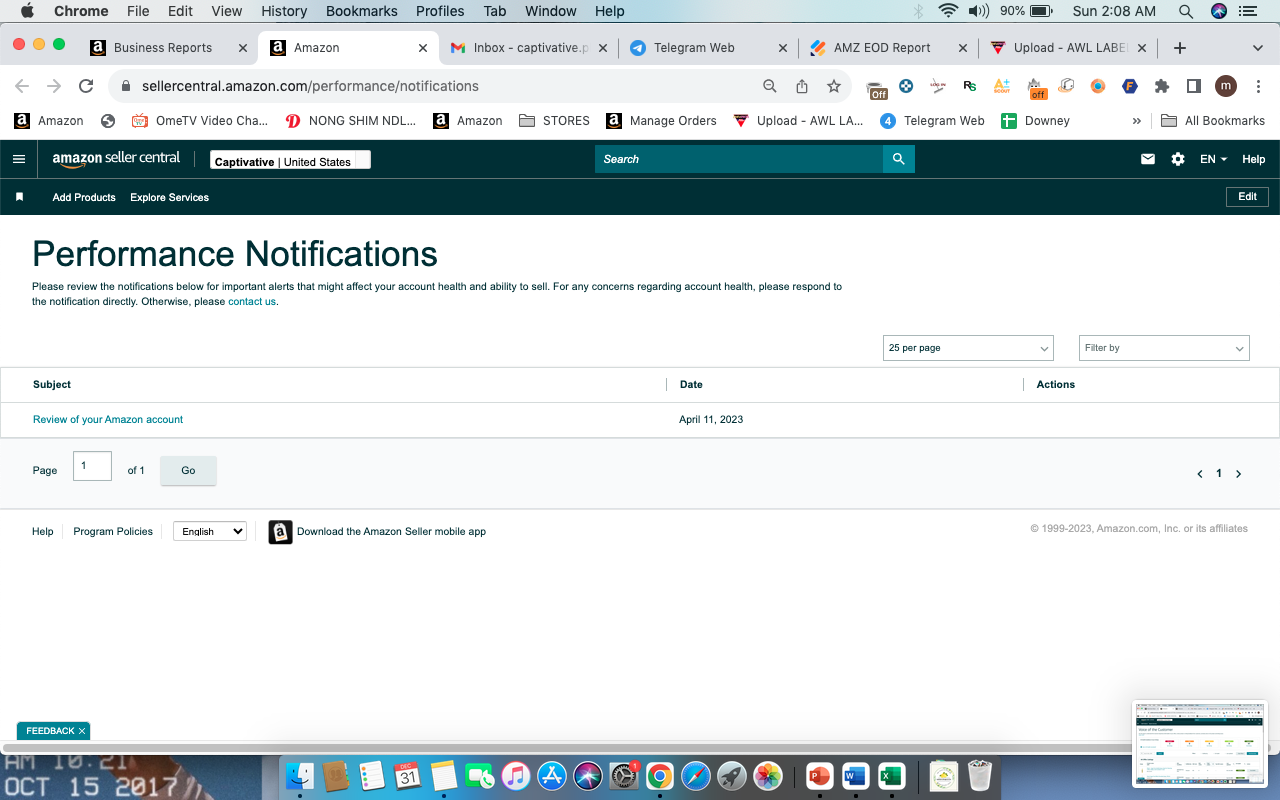Click the 'contact us' link
The height and width of the screenshot is (800, 1280).
click(x=252, y=302)
